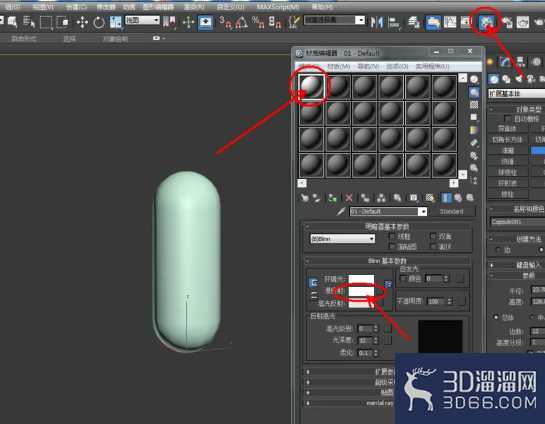Open the 视图 reference coordinate dropdown
The width and height of the screenshot is (545, 424).
(x=143, y=21)
